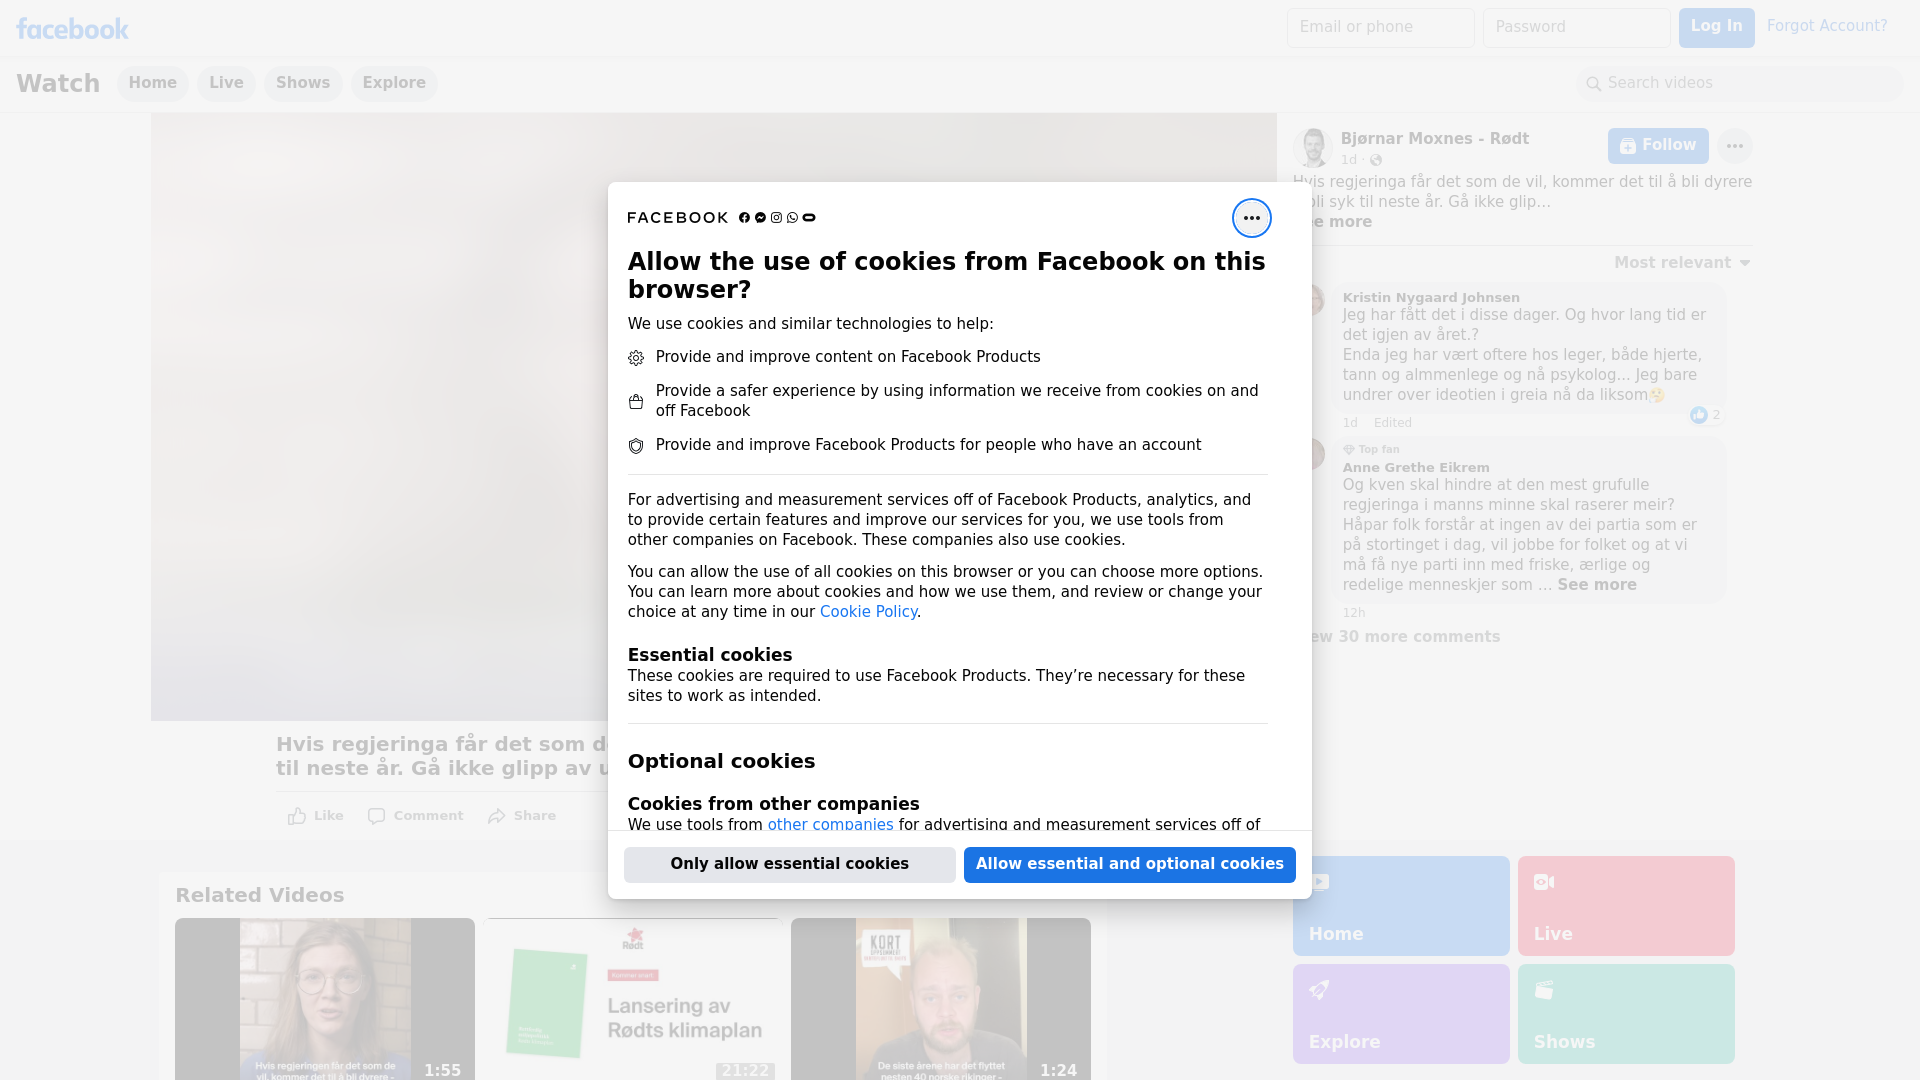Click the Essential cookies heading
The image size is (1920, 1080).
pyautogui.click(x=710, y=655)
